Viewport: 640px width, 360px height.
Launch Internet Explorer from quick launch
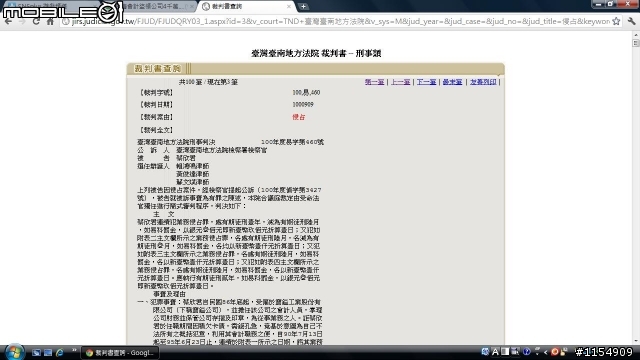(60, 352)
